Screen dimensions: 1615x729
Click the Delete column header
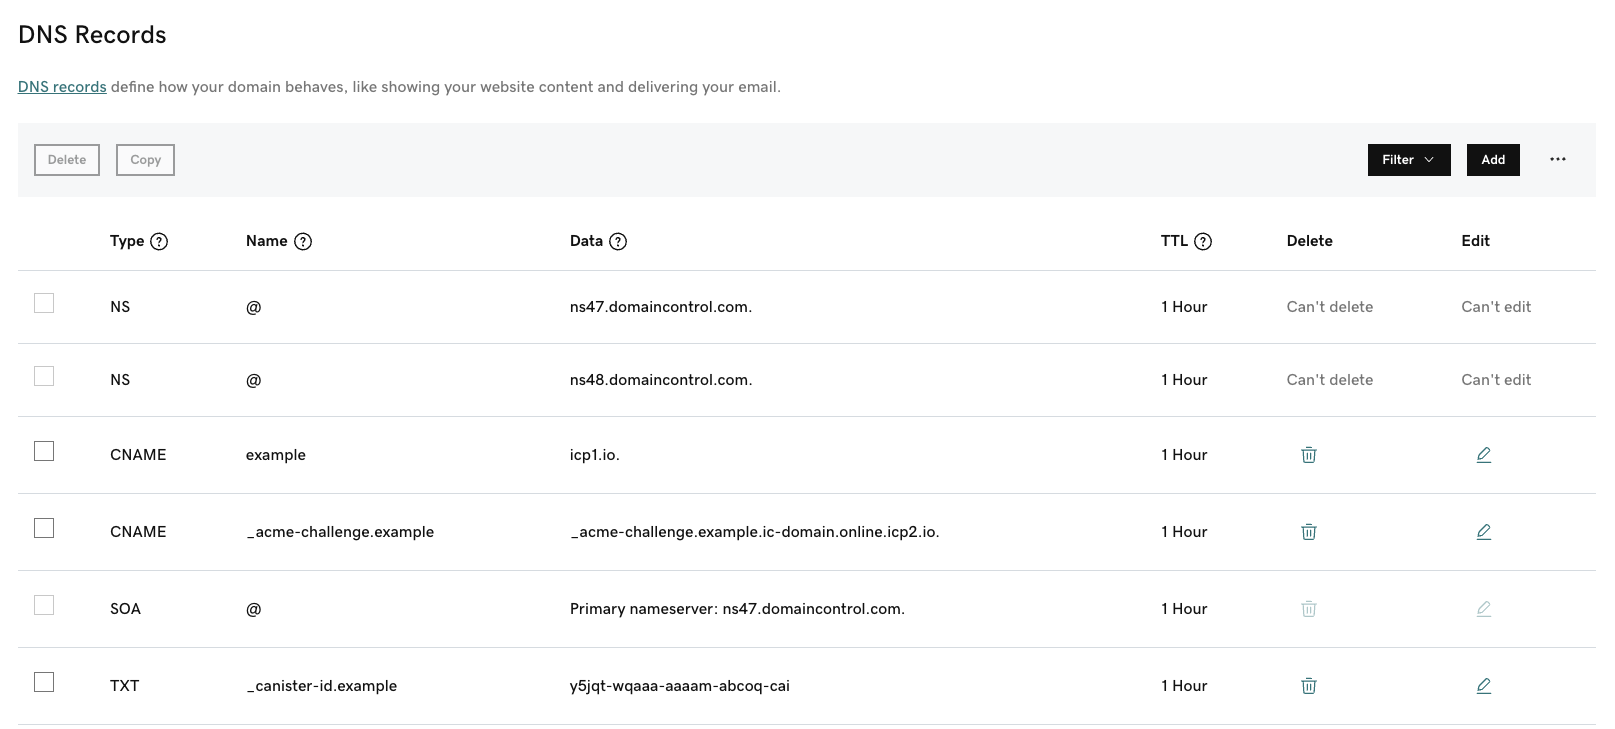pyautogui.click(x=1310, y=241)
